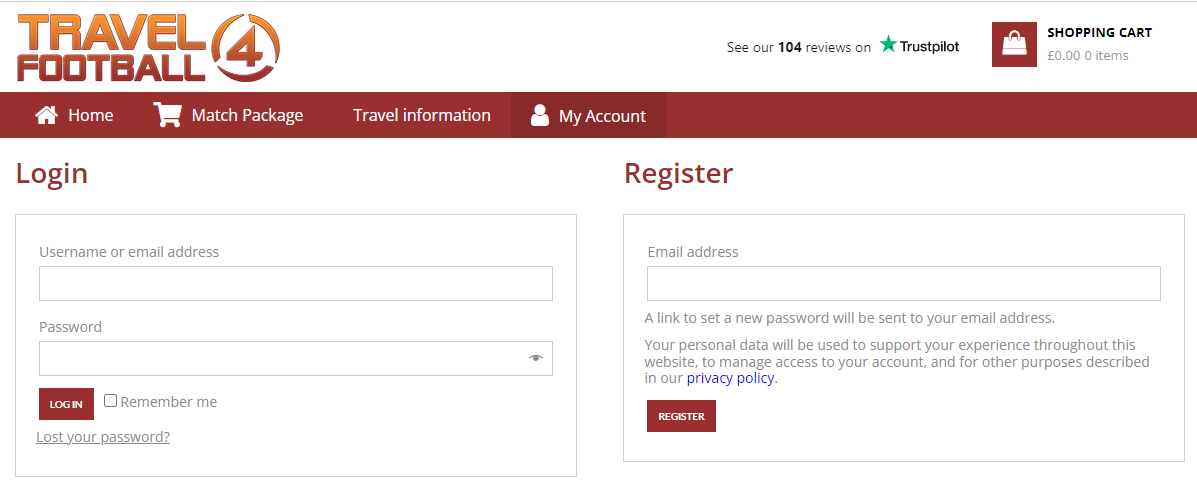Open the My Account menu label
This screenshot has height=486, width=1197.
[602, 116]
